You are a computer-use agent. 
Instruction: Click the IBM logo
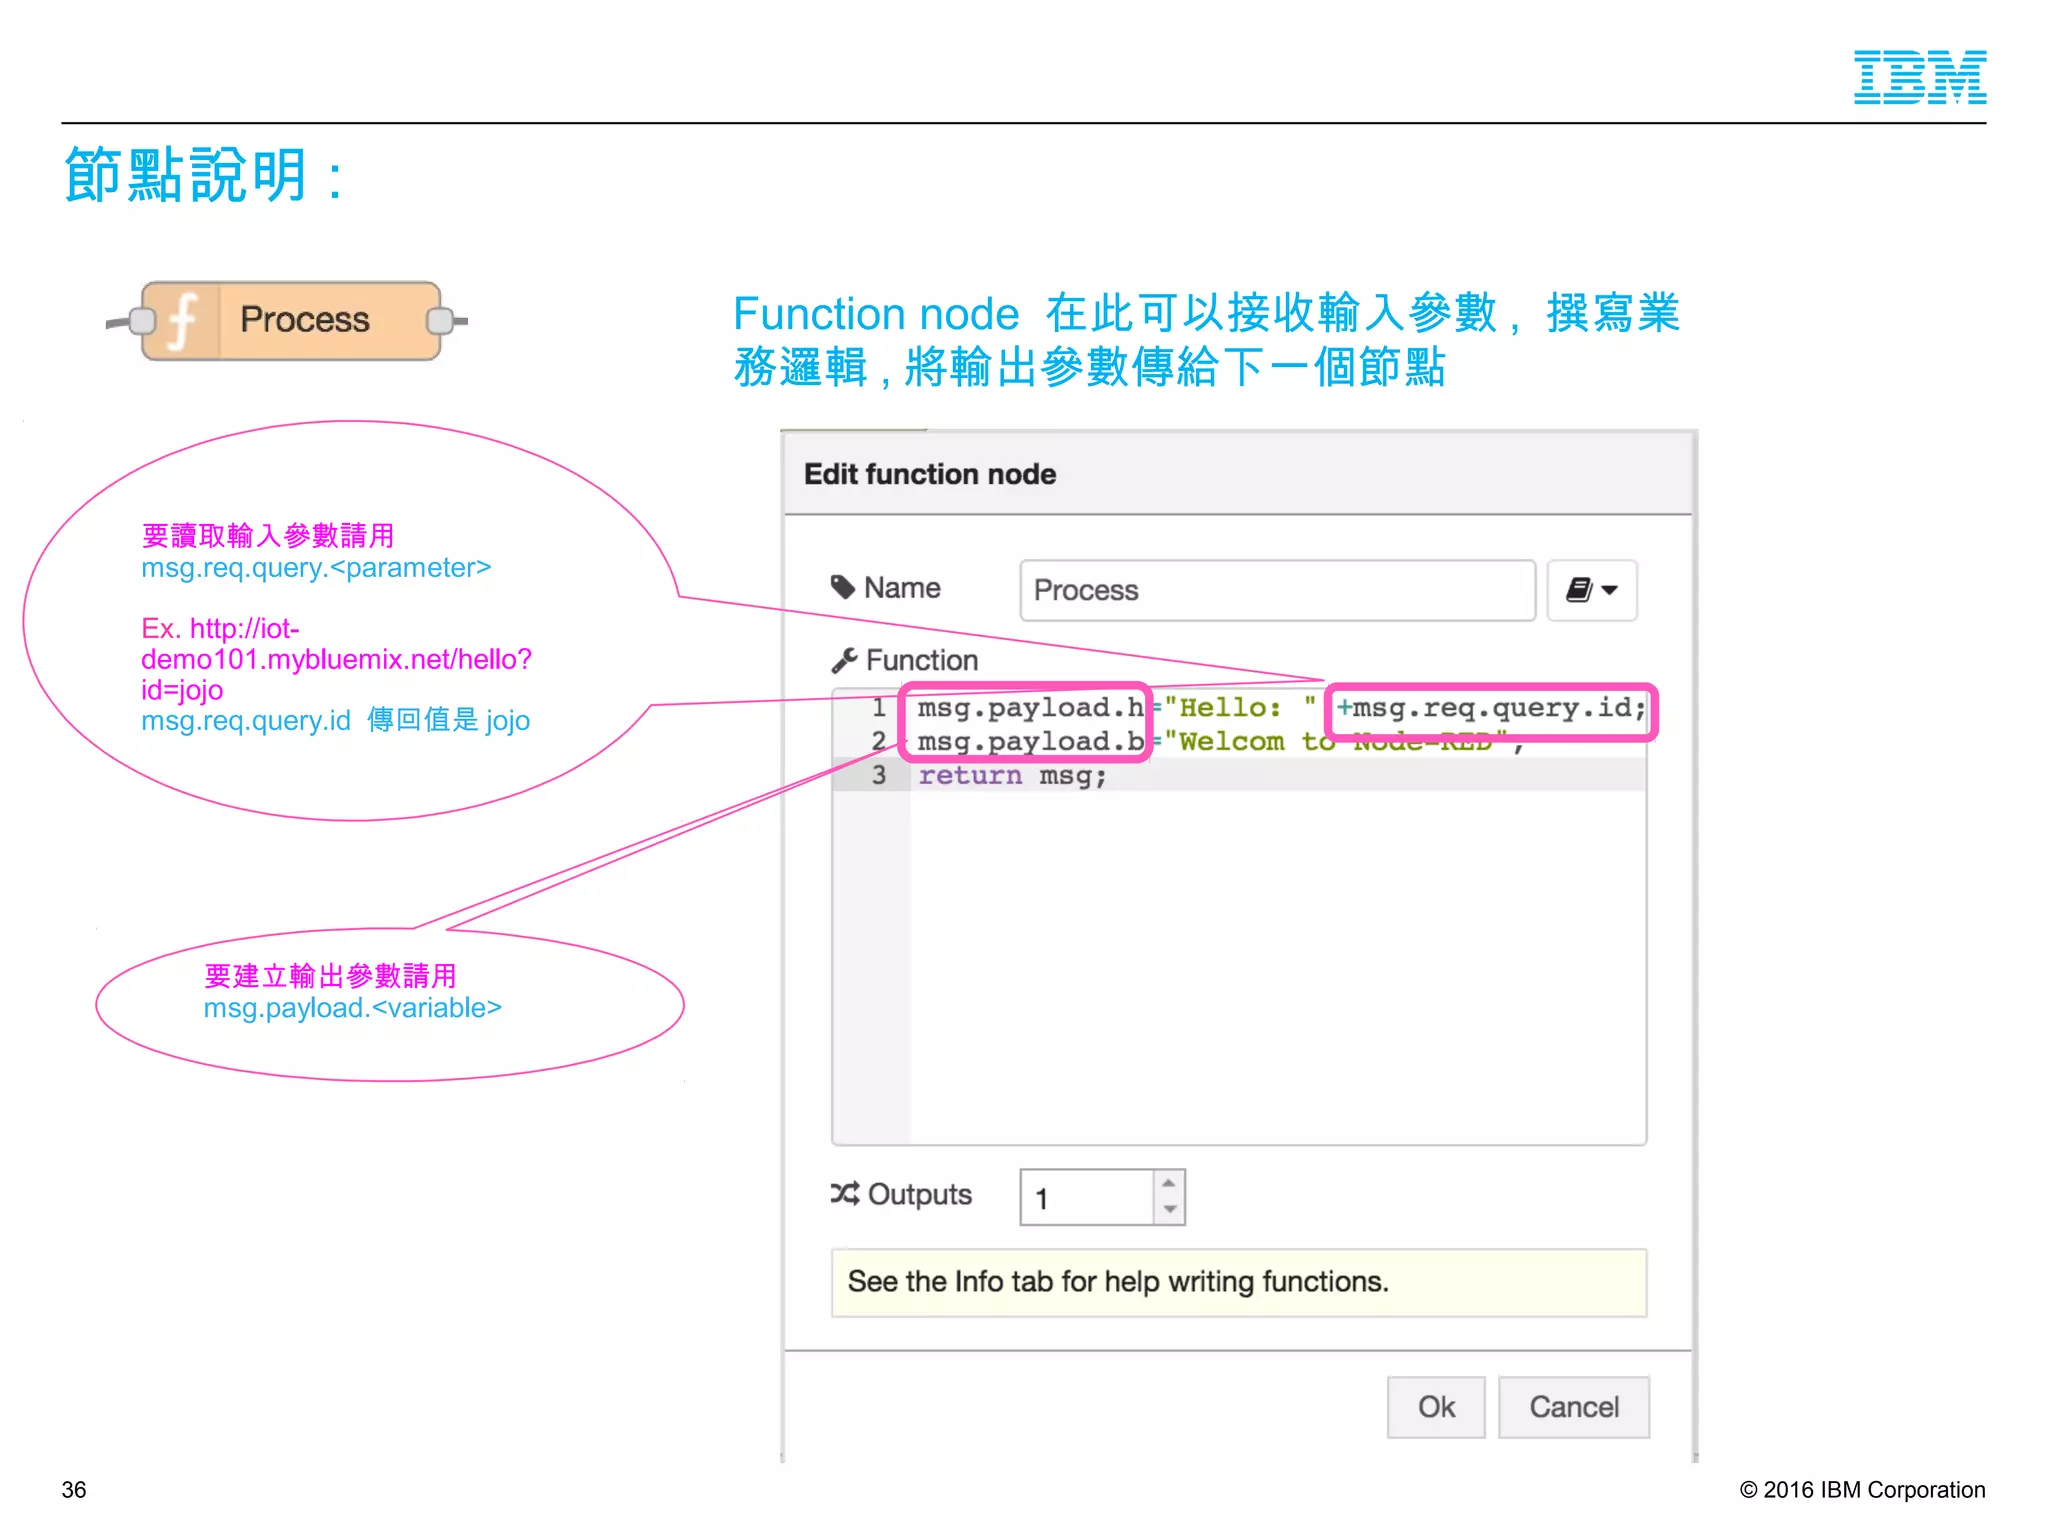pyautogui.click(x=1920, y=77)
